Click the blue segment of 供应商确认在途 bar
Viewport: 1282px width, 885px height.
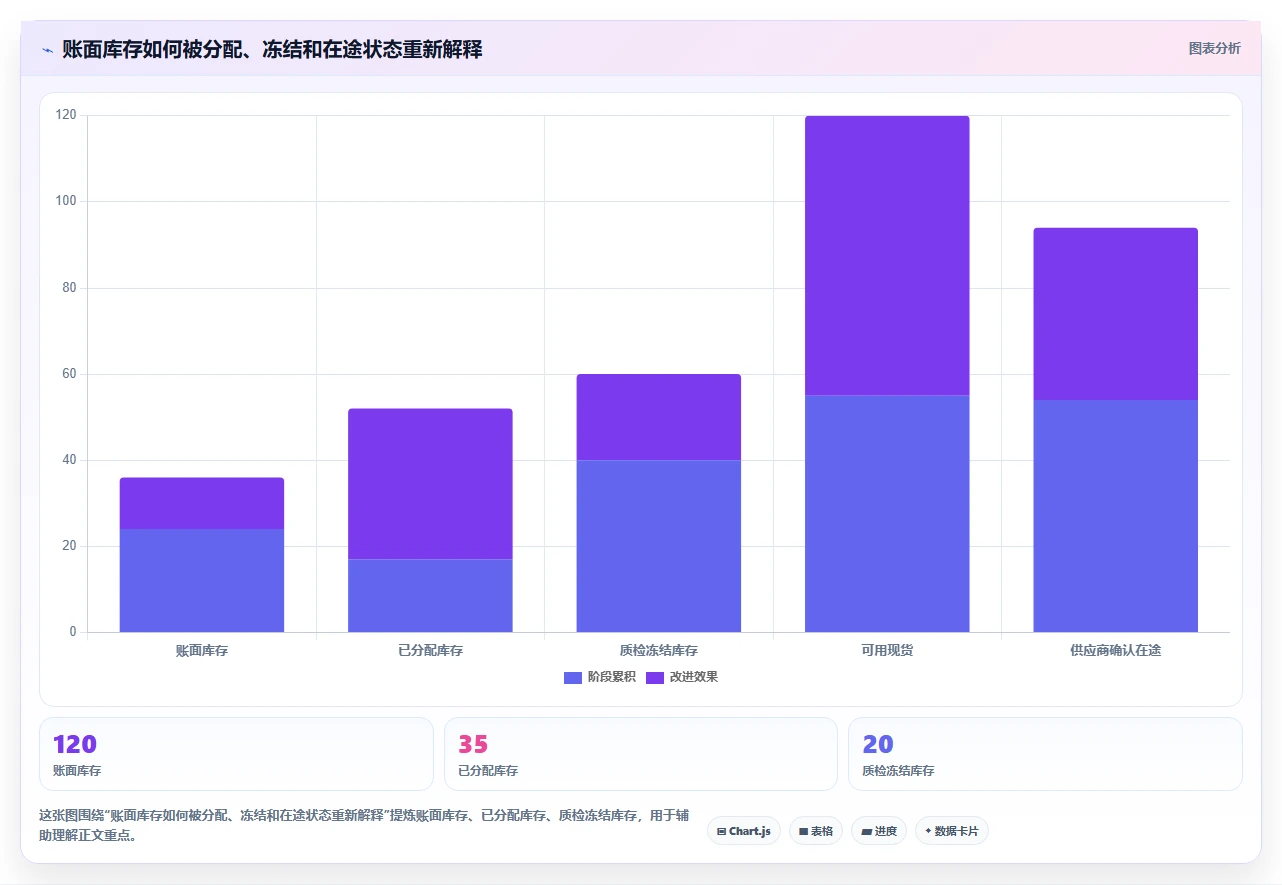coord(1115,516)
